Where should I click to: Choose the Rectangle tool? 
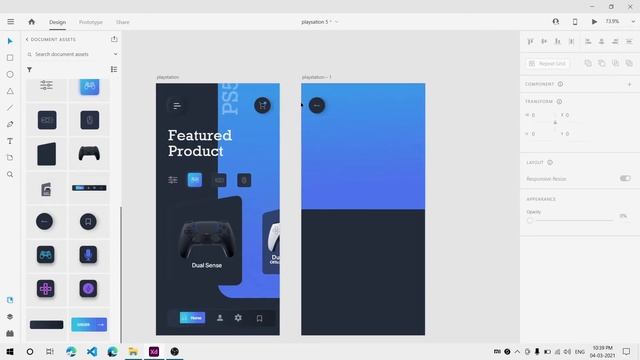click(x=10, y=58)
